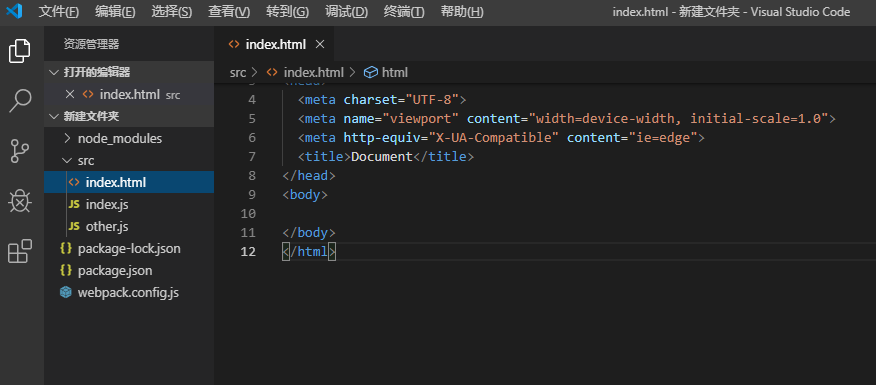Open the Extensions view icon

click(20, 251)
